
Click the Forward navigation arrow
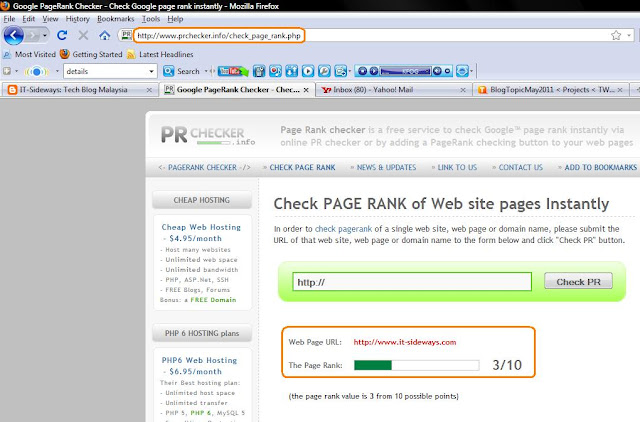pos(32,36)
